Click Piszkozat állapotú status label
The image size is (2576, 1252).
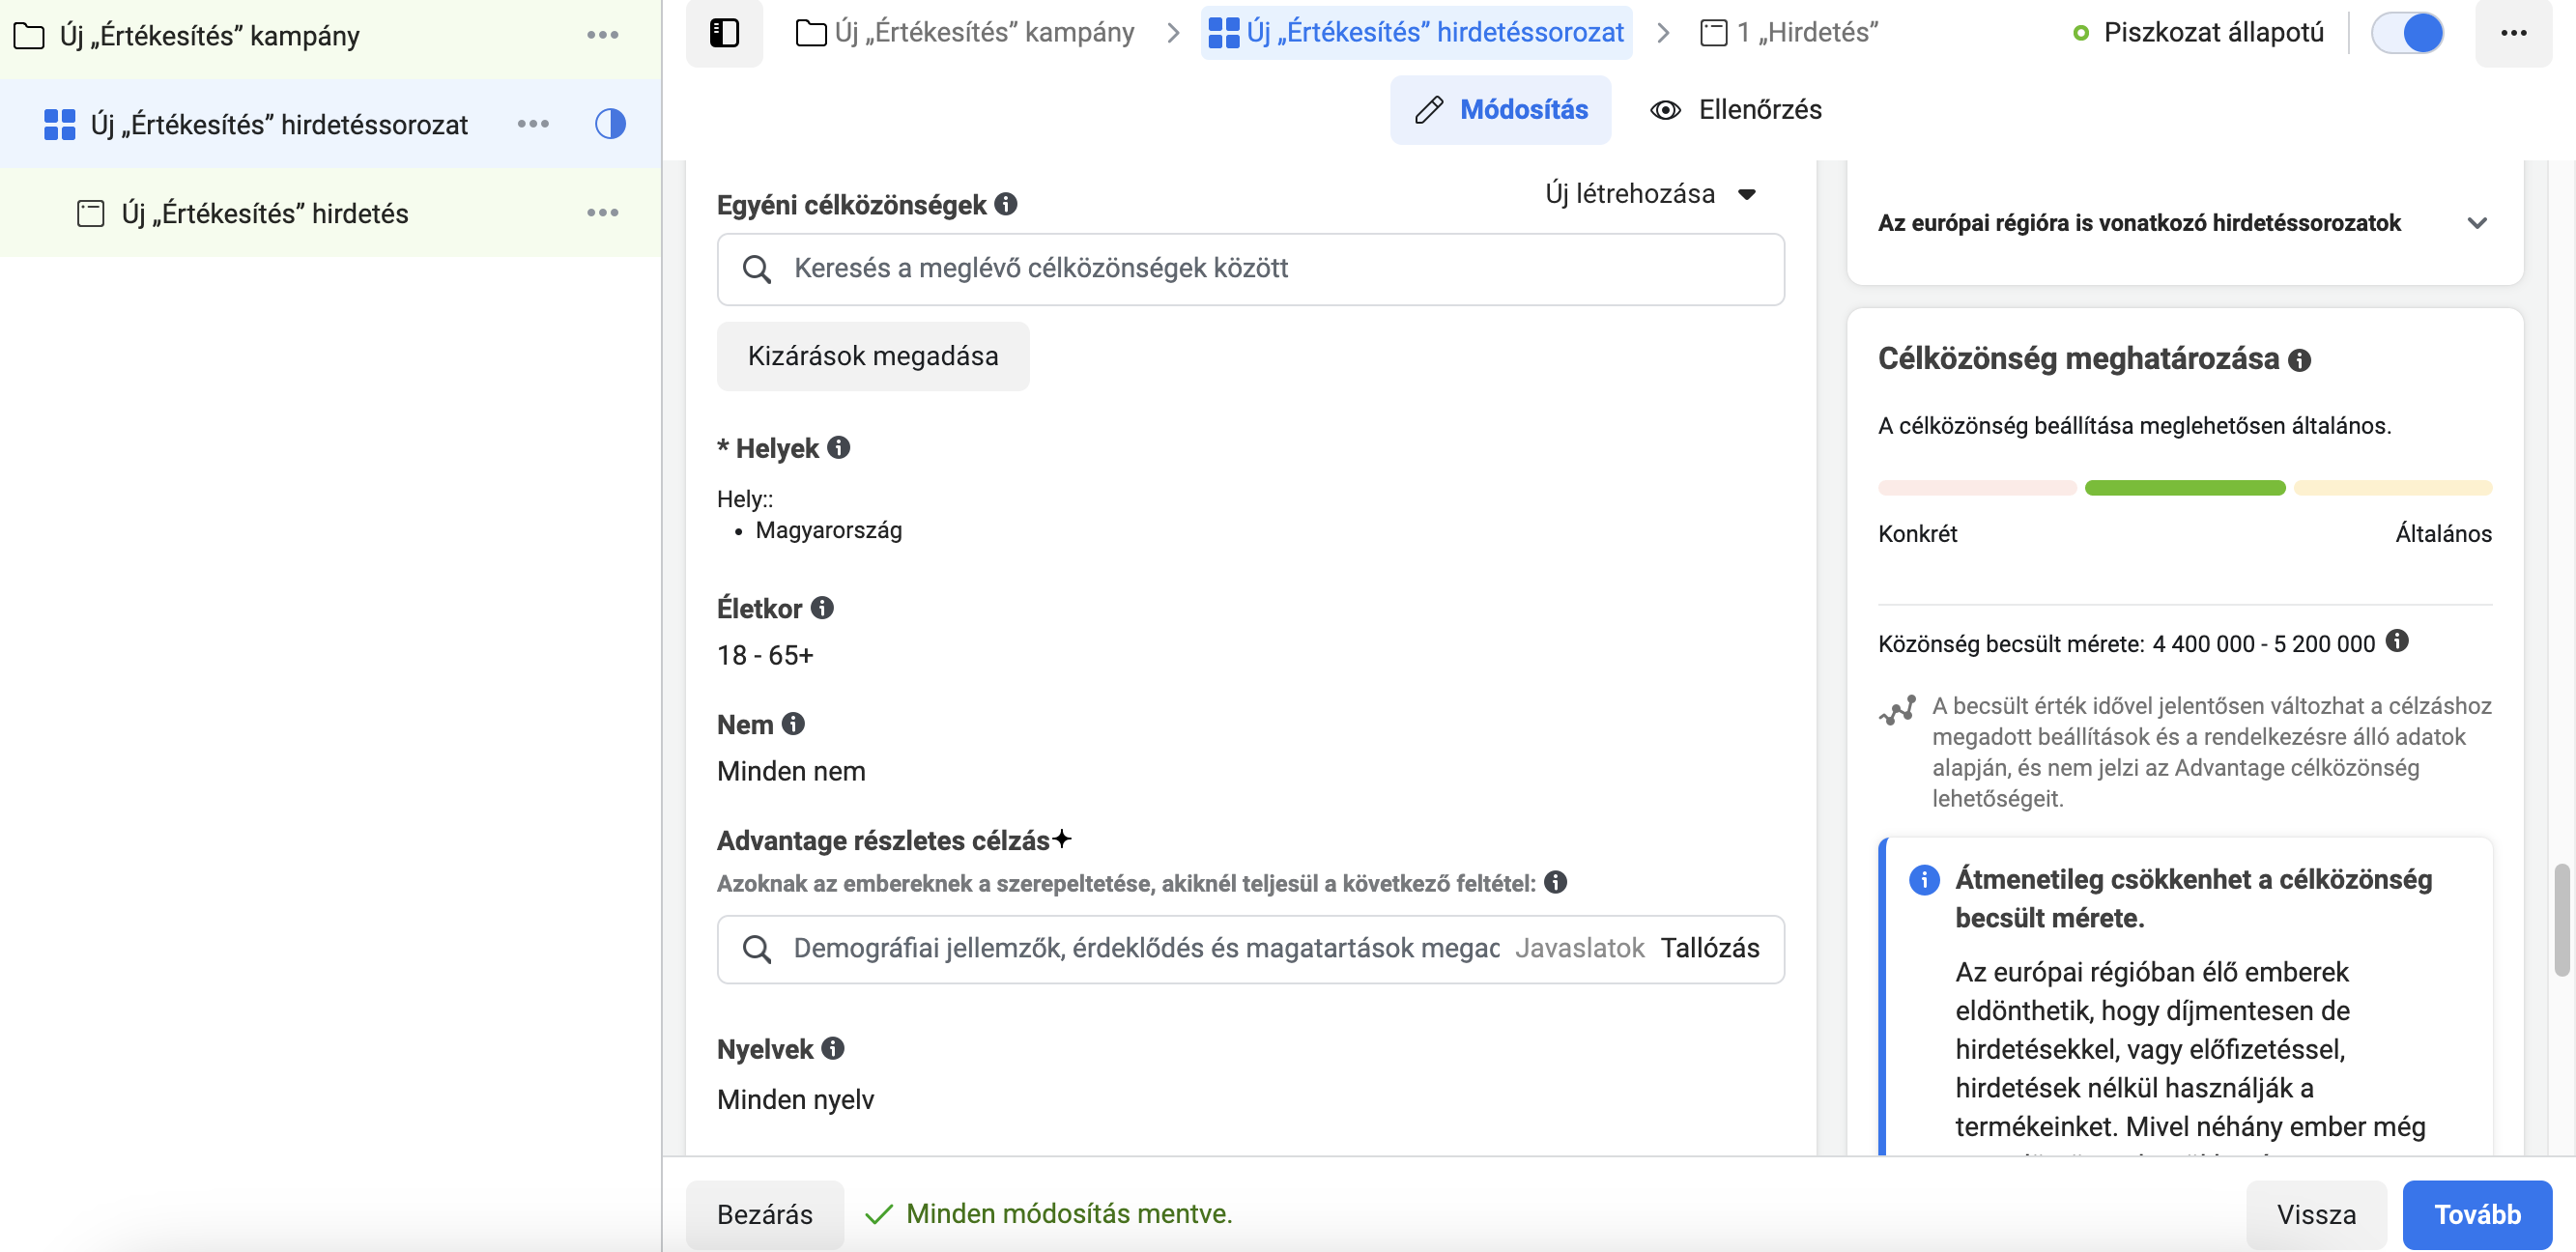[x=2212, y=33]
